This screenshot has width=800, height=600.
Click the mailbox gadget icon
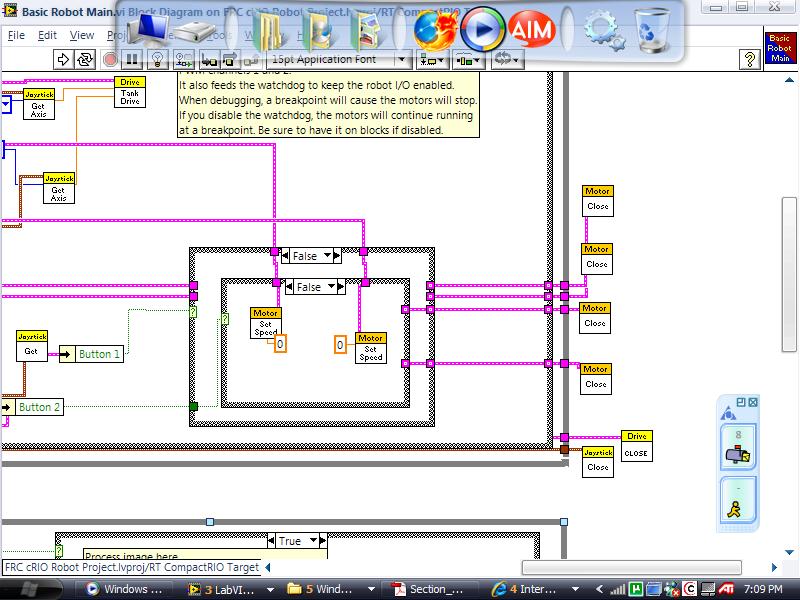(x=738, y=449)
